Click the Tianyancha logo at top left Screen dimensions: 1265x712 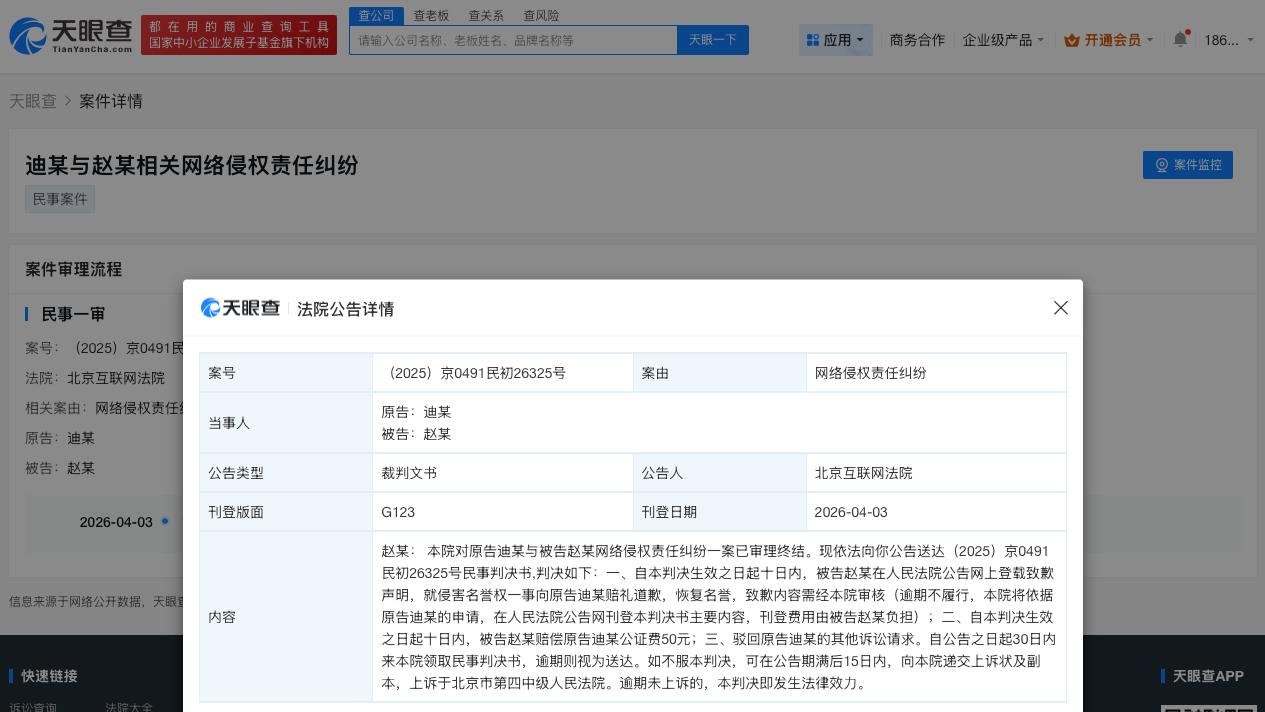70,36
